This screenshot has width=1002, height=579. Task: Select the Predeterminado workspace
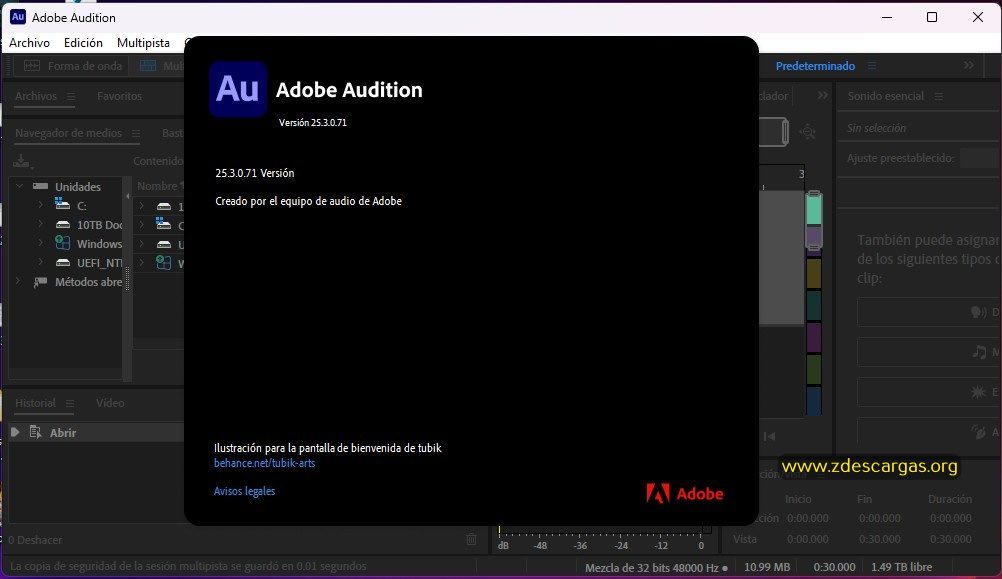[815, 66]
